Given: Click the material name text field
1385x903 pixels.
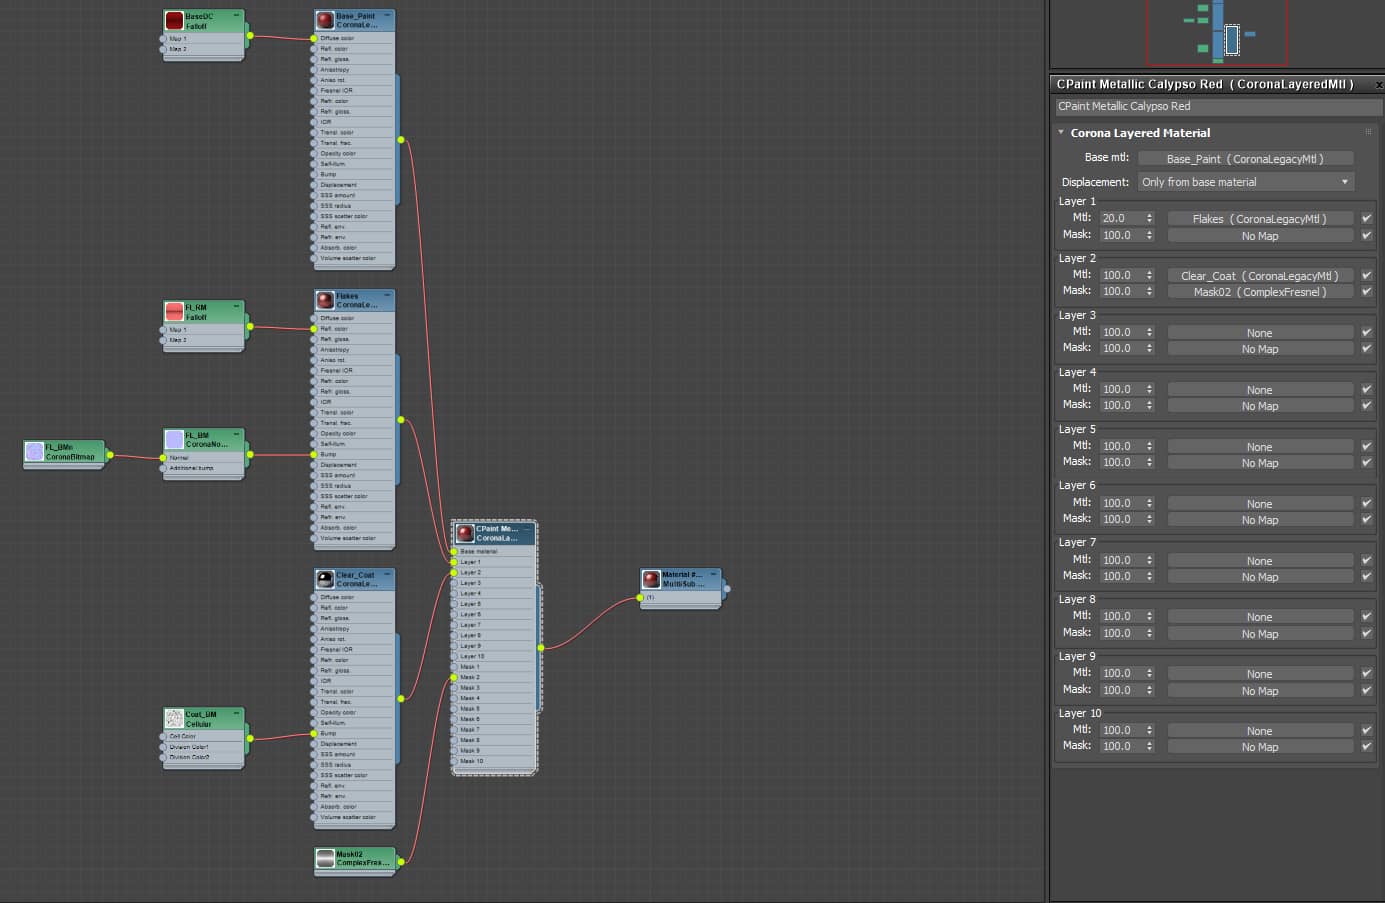Looking at the screenshot, I should tap(1217, 106).
